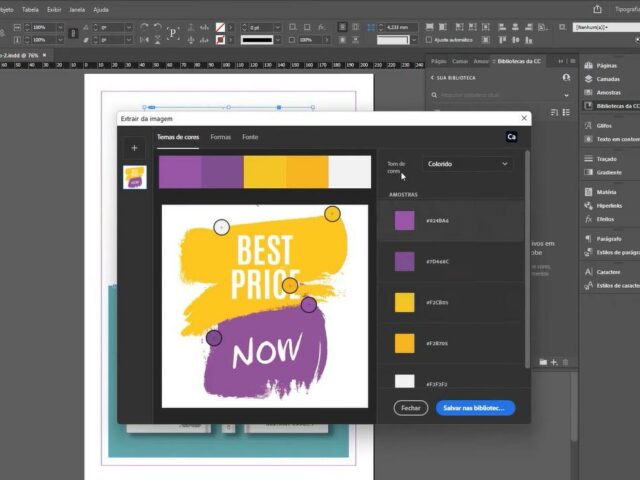Expand the Colorido color mood dropdown
Screen dimensions: 640x480
468,164
